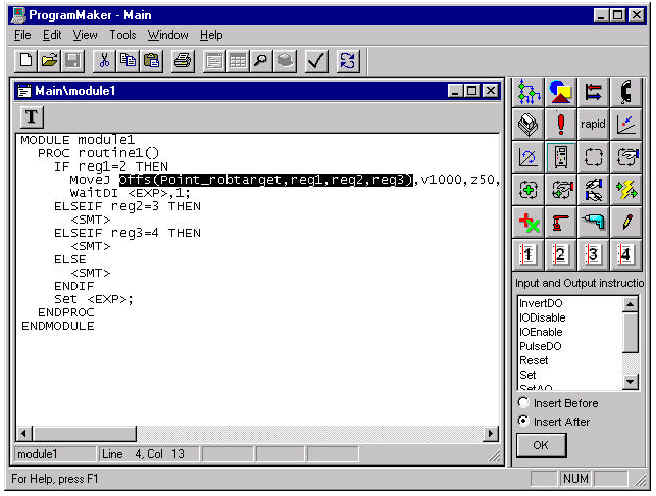Select the computer terminal palette icon

point(528,124)
